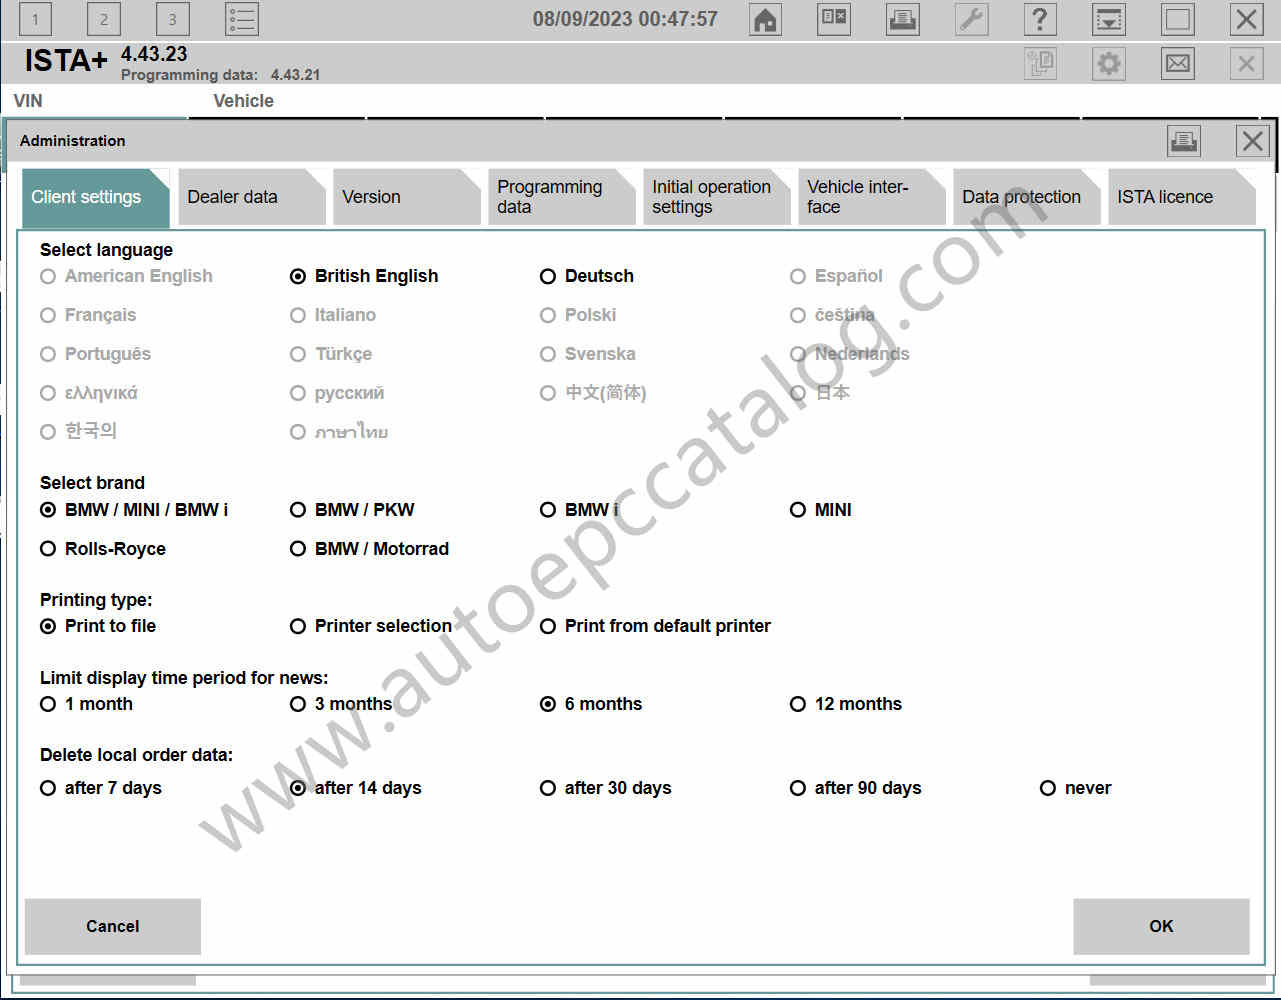Click the Vehicle column label
The image size is (1281, 1000).
(x=243, y=101)
